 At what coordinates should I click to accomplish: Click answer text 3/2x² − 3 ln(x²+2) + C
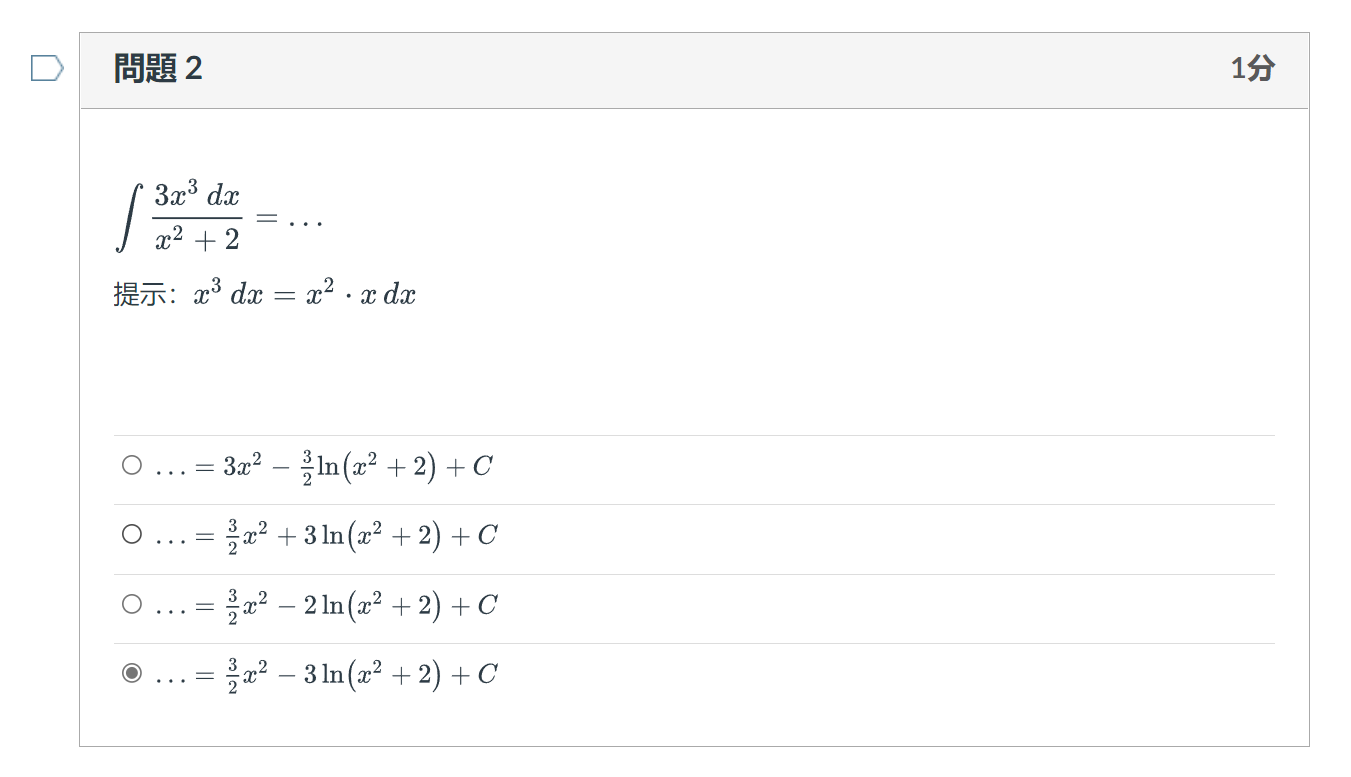point(326,675)
